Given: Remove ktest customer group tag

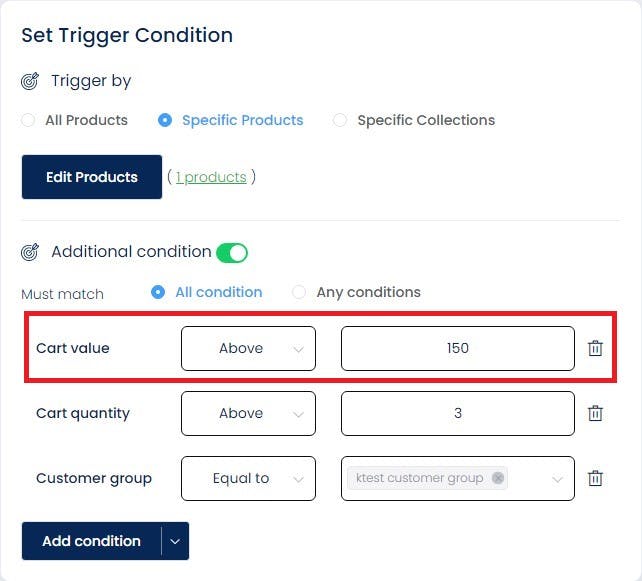Looking at the screenshot, I should 498,478.
